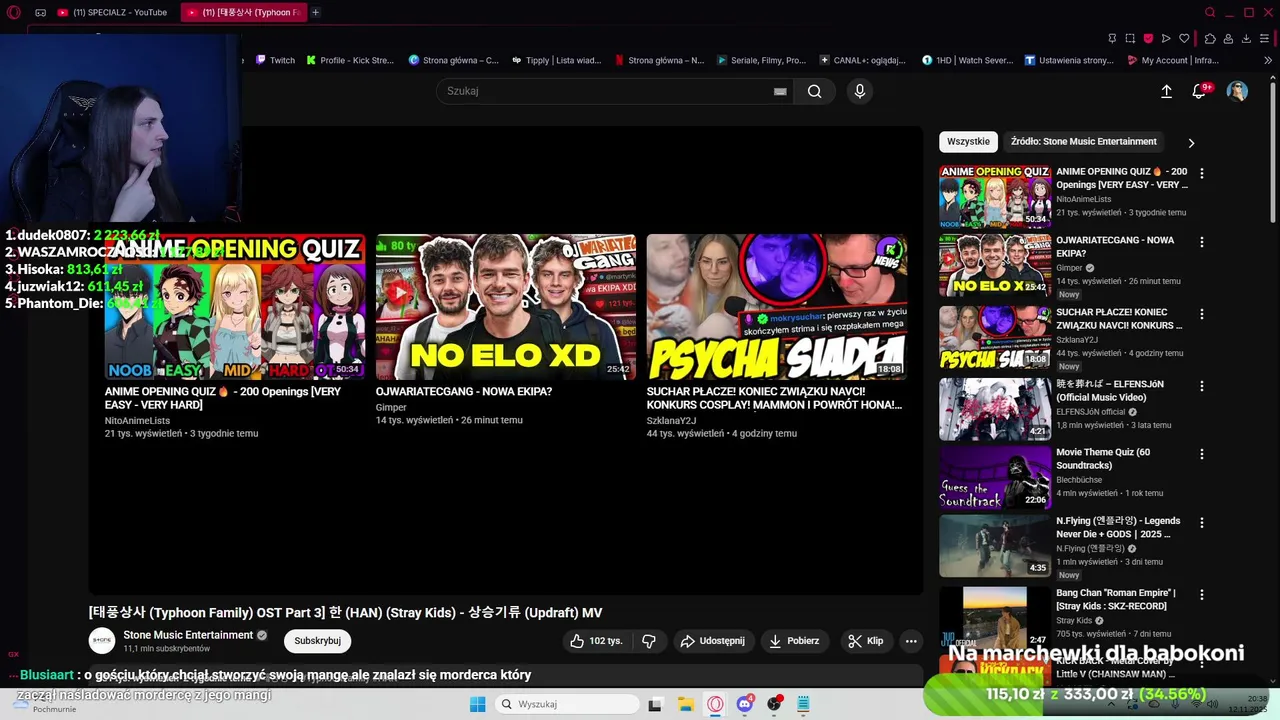The height and width of the screenshot is (720, 1280).
Task: Open the YouTube account avatar menu
Action: (x=1237, y=91)
